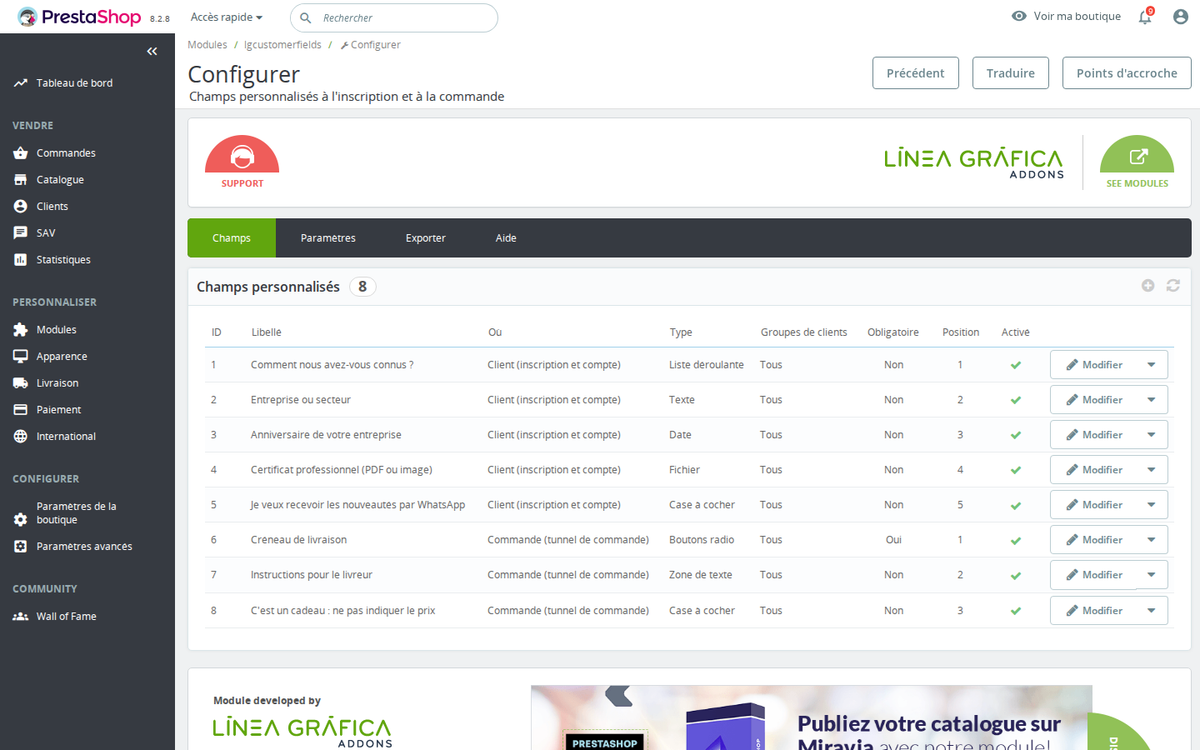
Task: Open the Aide tab
Action: [x=506, y=238]
